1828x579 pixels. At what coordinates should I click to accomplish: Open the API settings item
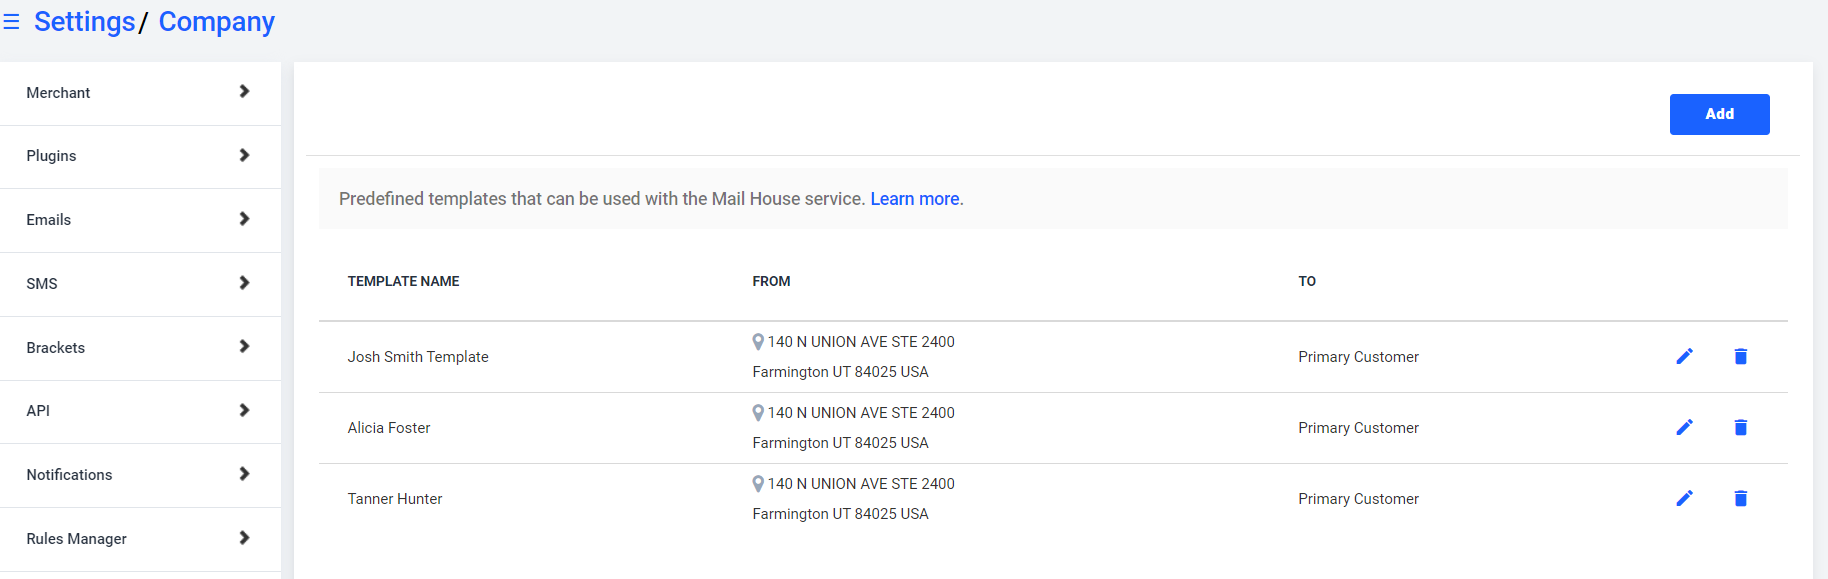140,411
